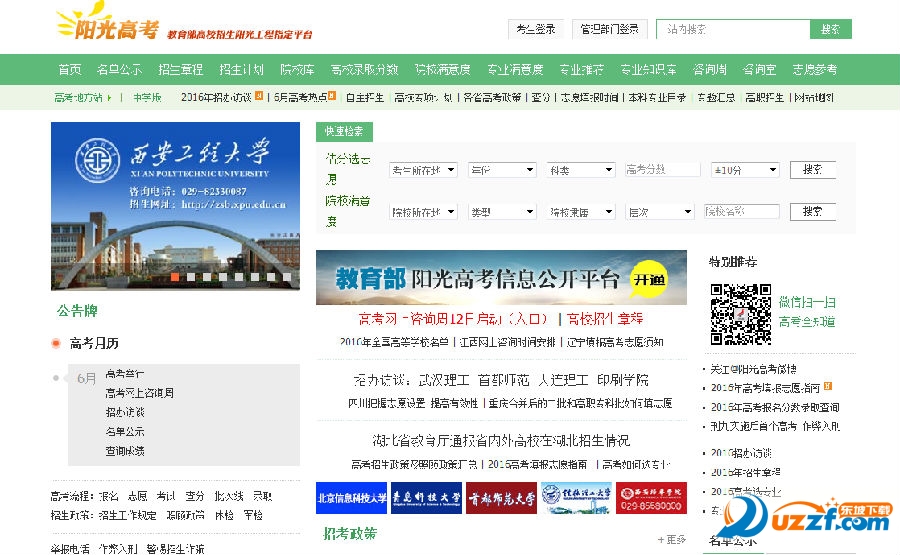The height and width of the screenshot is (555, 900).
Task: Open 院校库 in the navigation bar
Action: point(297,69)
